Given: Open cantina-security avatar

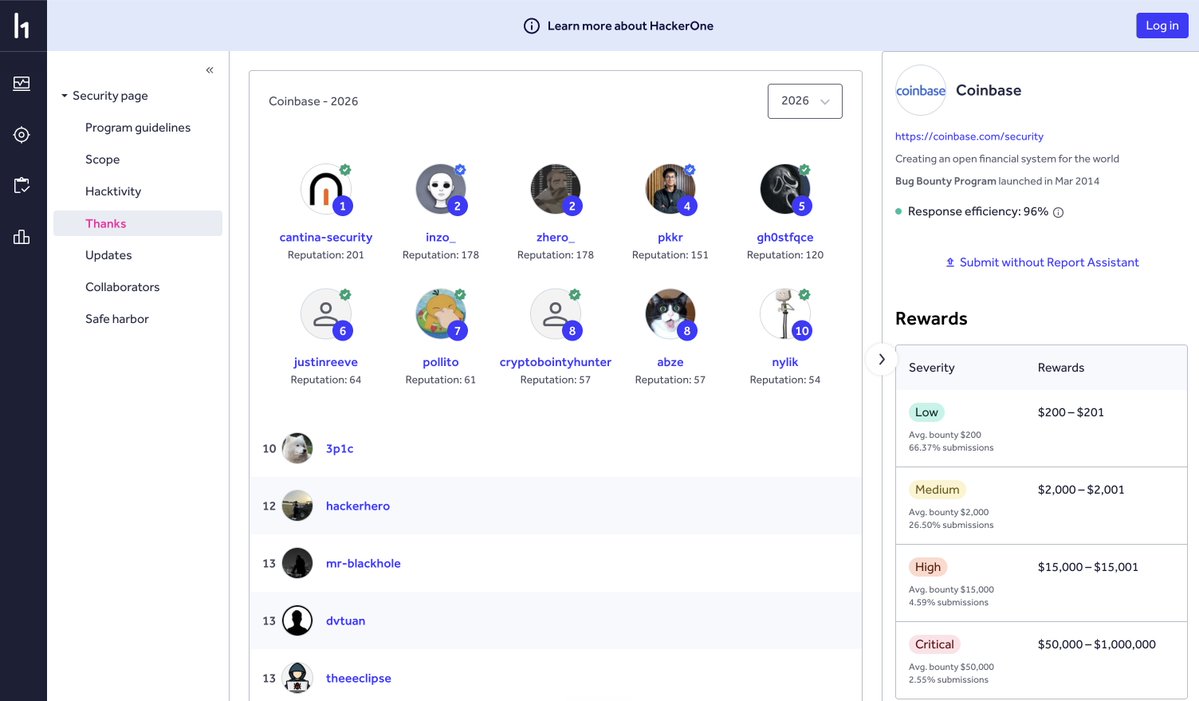Looking at the screenshot, I should (326, 189).
